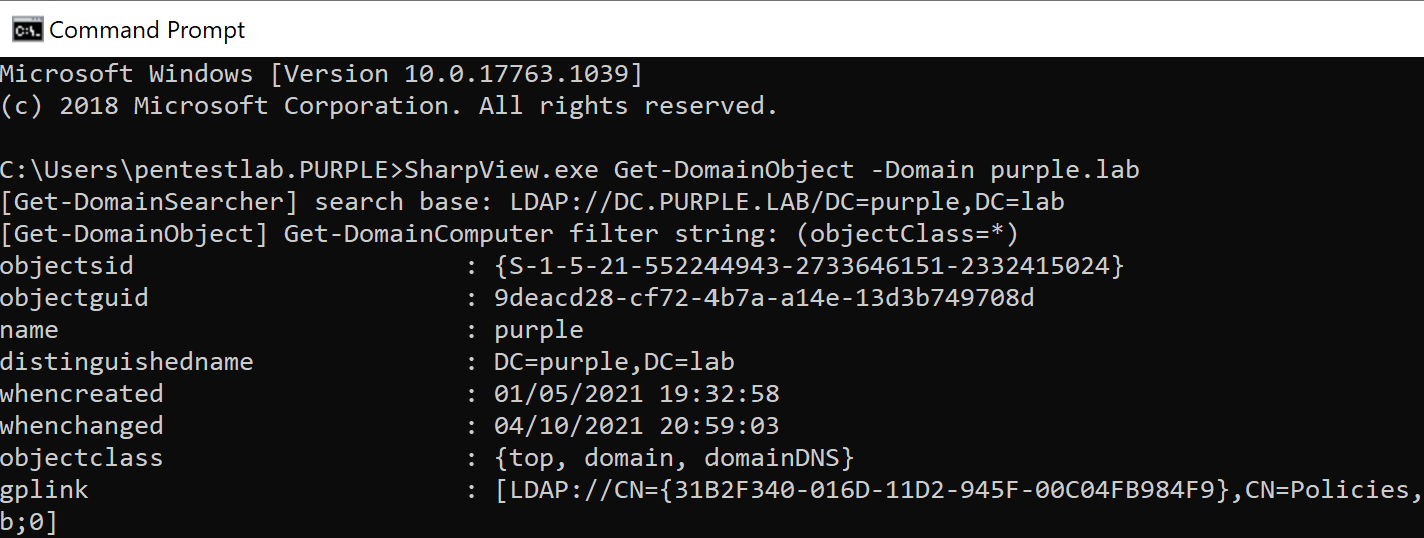Screen dimensions: 1424x538
Task: Click the Microsoft Windows version line
Action: pos(321,74)
